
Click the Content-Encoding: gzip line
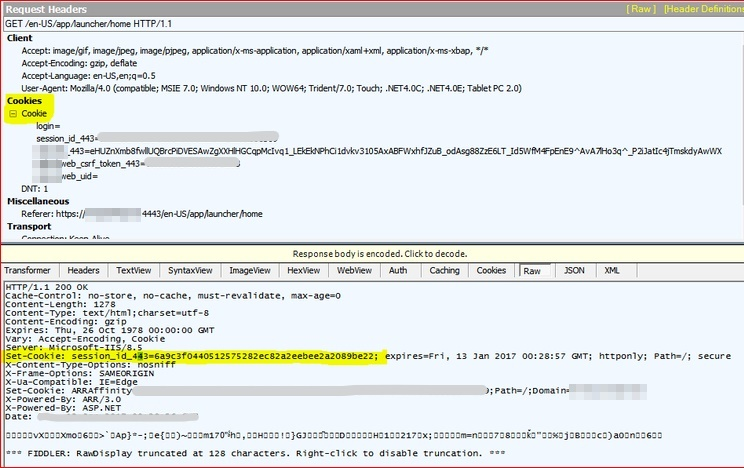65,322
